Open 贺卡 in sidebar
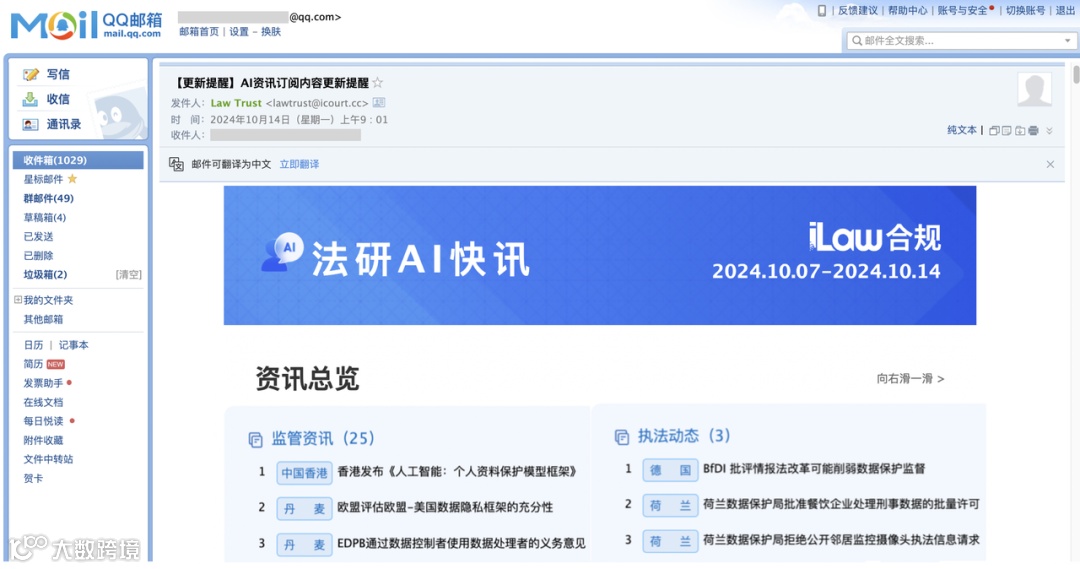This screenshot has height=569, width=1080. [x=33, y=478]
